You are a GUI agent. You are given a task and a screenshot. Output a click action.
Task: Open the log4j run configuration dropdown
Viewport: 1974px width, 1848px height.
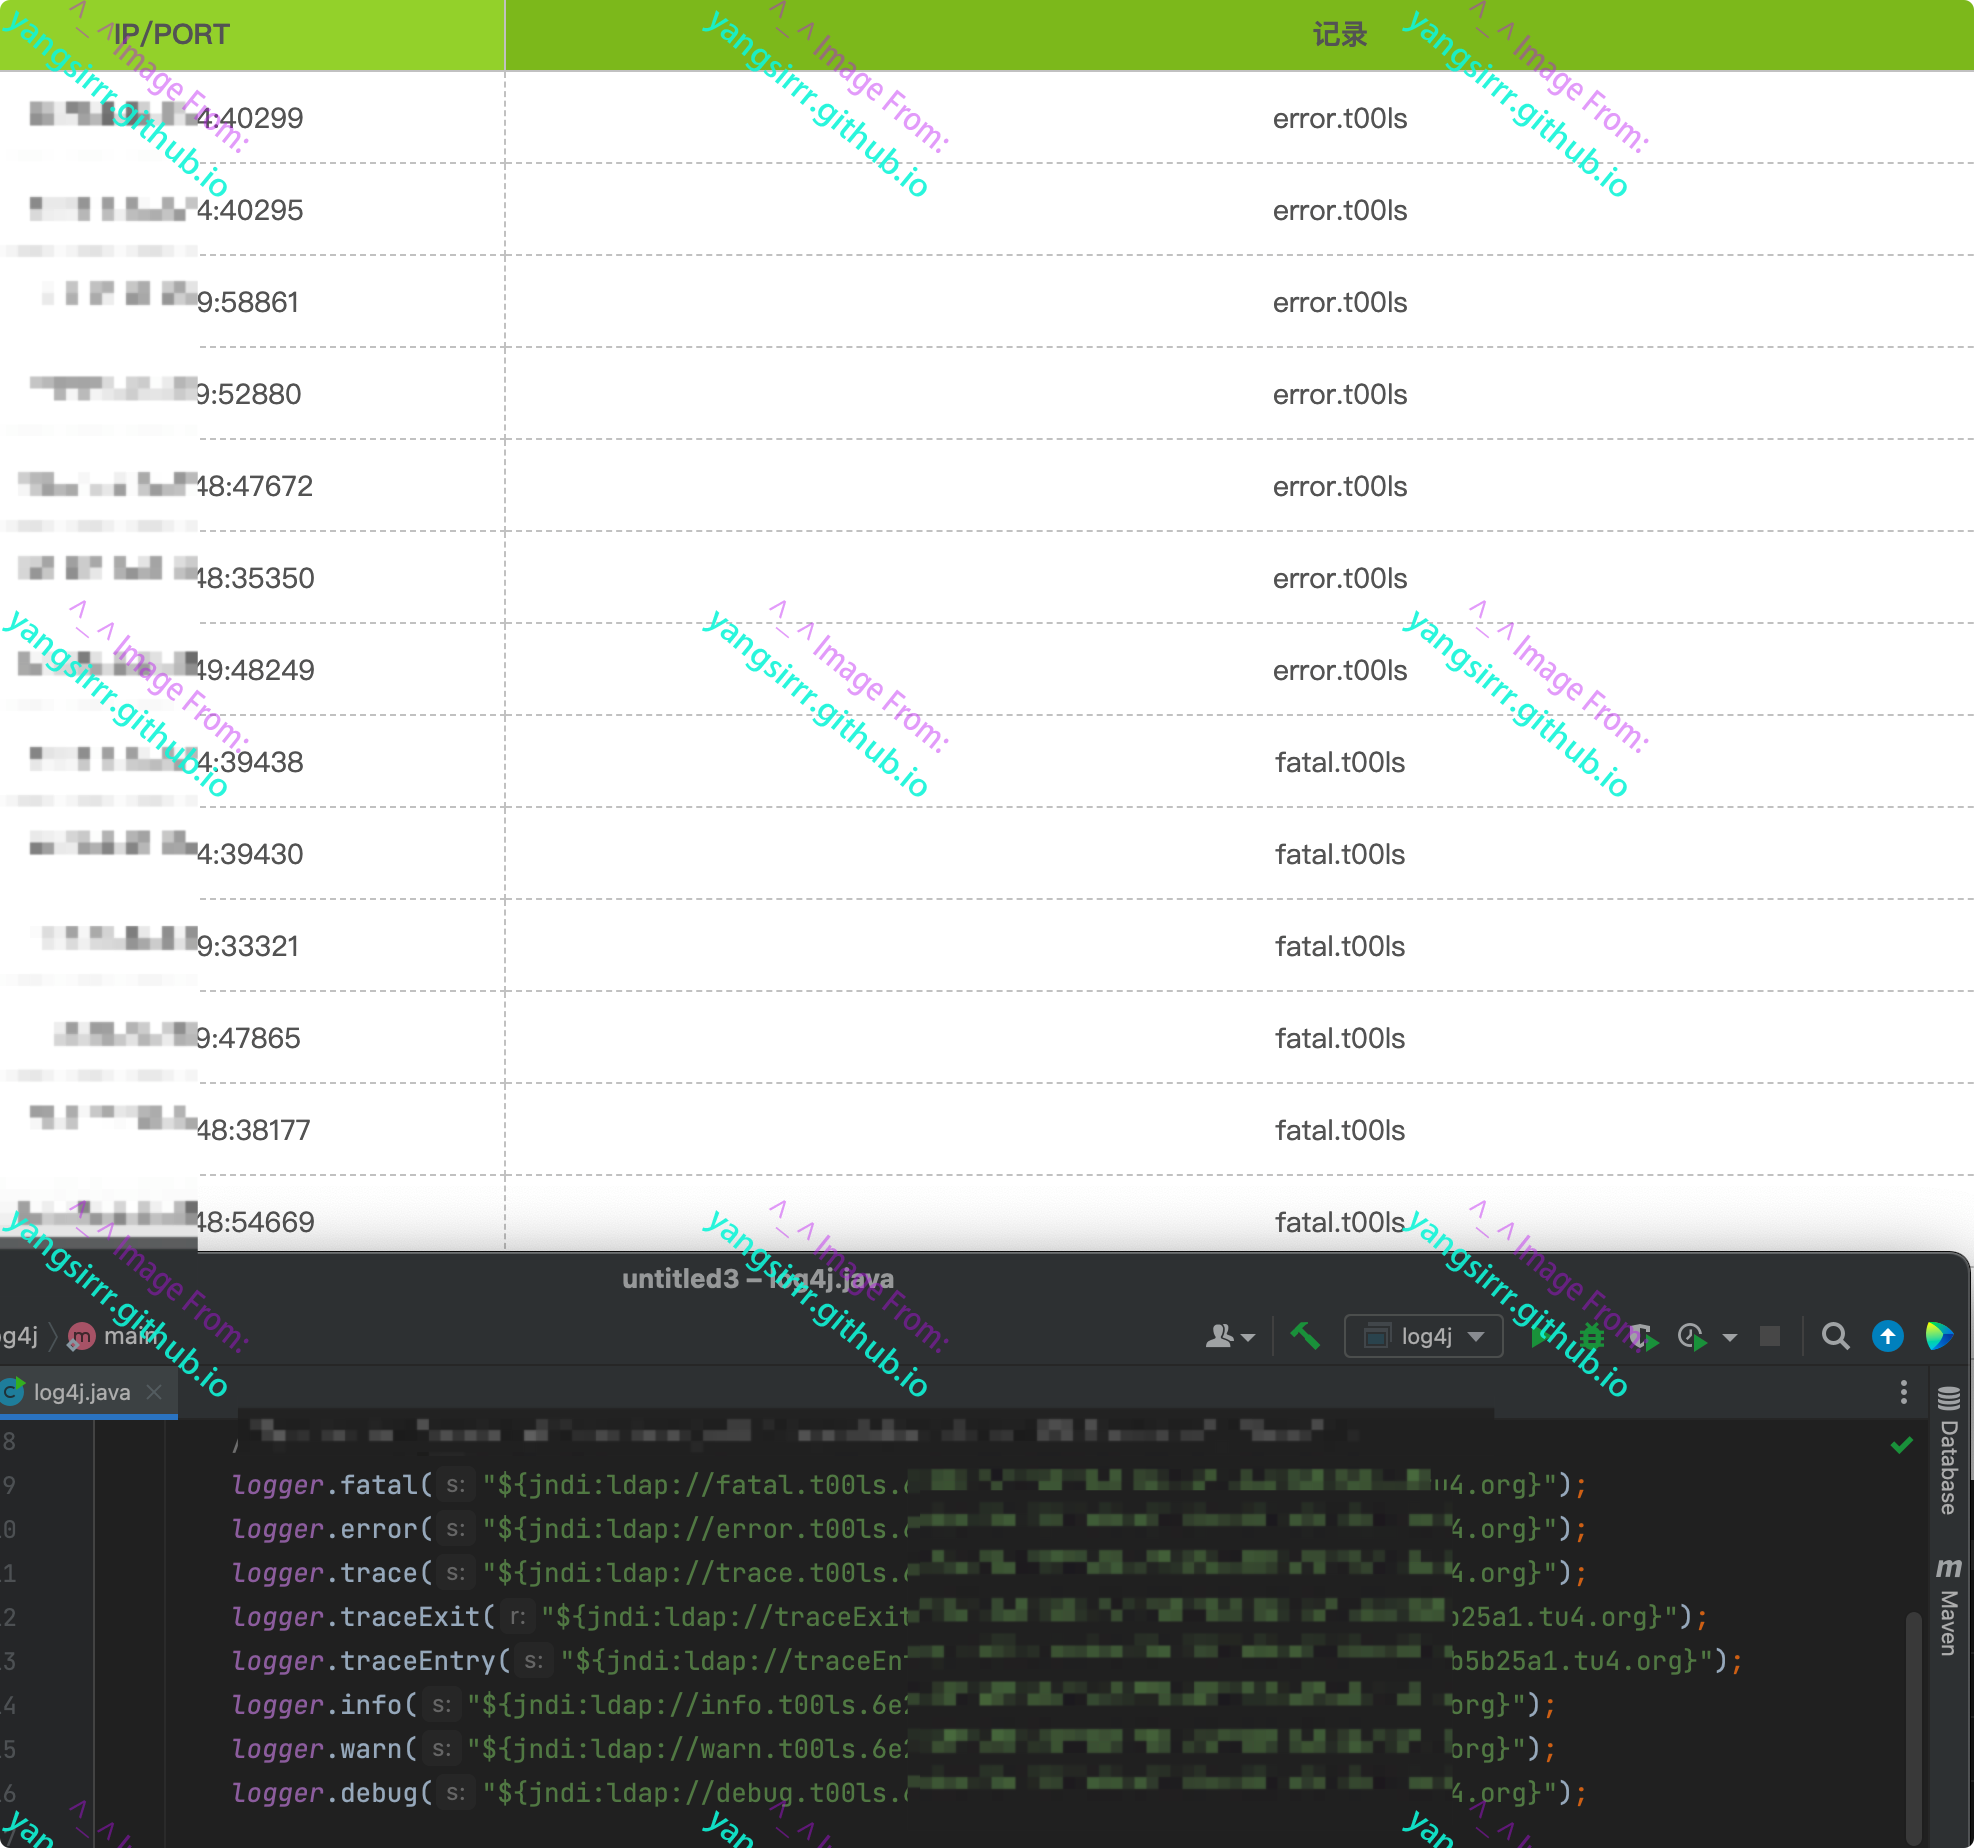pyautogui.click(x=1424, y=1336)
